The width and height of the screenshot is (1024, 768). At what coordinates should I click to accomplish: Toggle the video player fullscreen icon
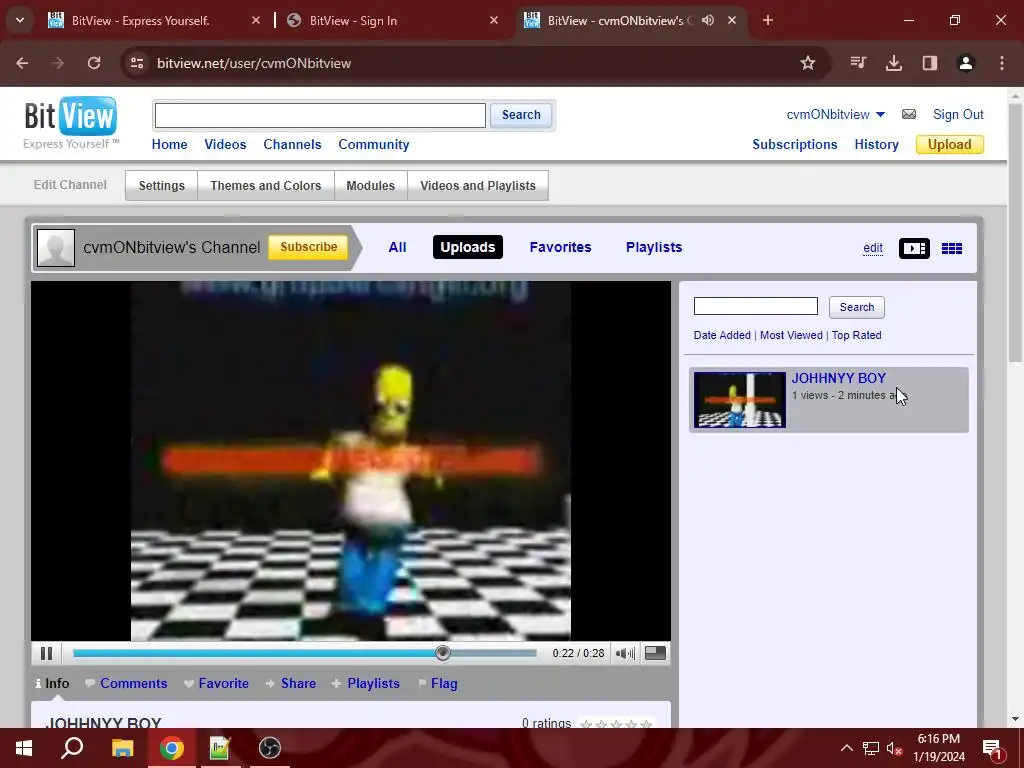click(655, 653)
